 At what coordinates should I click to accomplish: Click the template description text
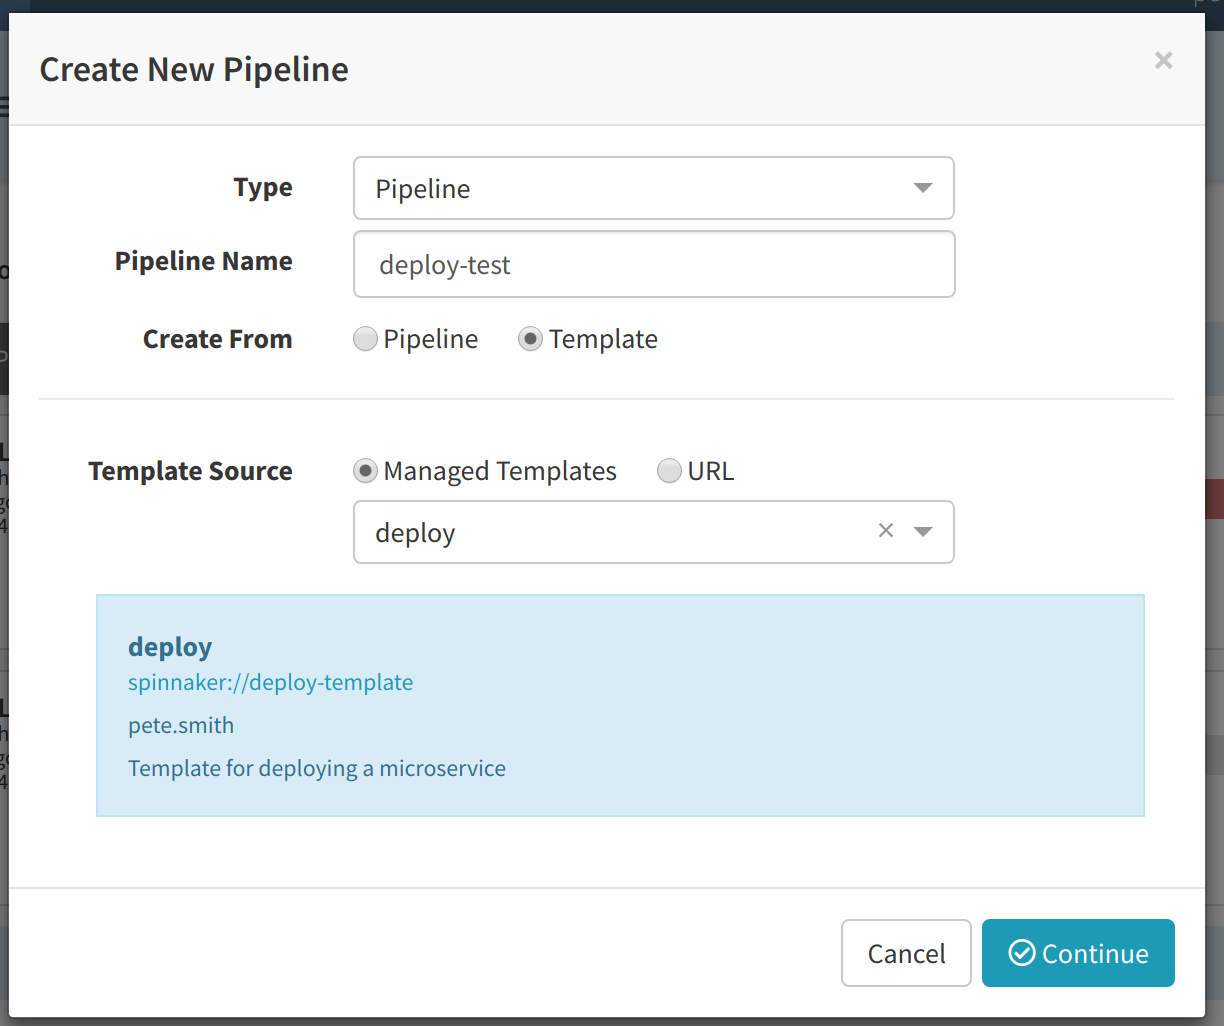[x=317, y=768]
